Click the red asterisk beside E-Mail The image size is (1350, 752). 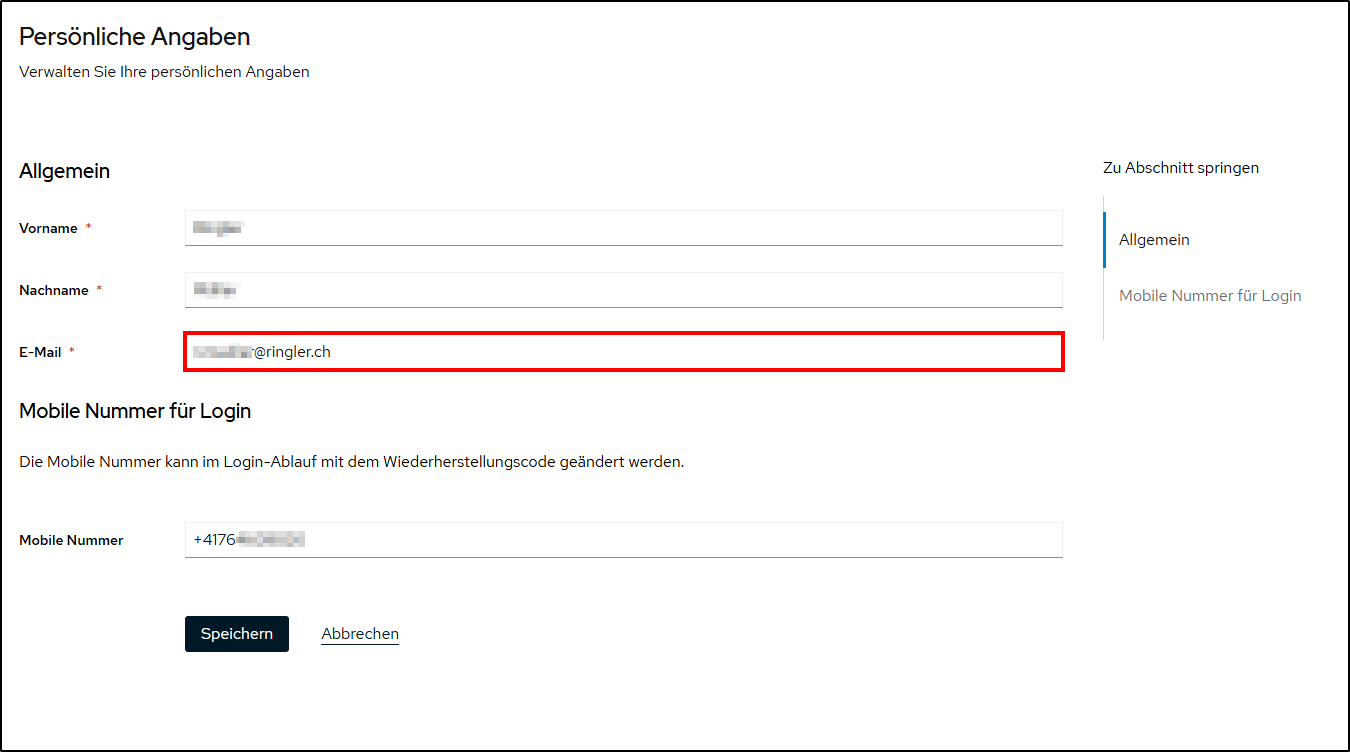pos(72,352)
